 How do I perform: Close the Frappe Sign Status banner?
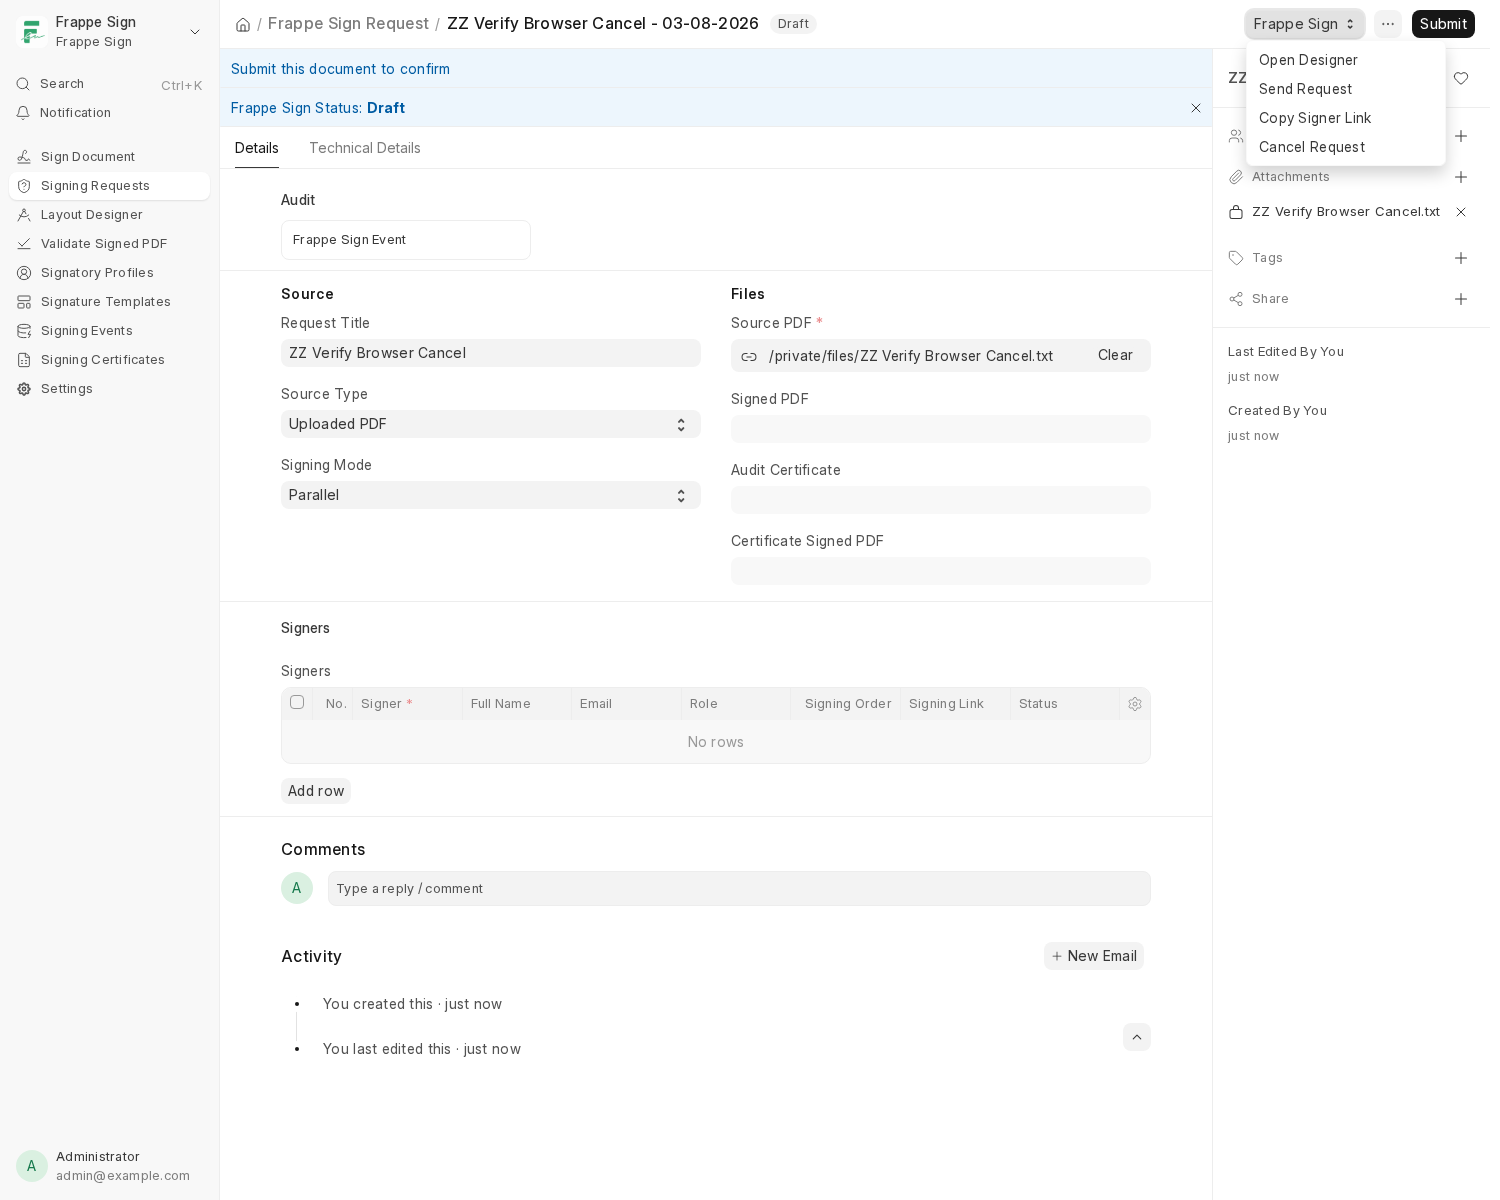pyautogui.click(x=1196, y=108)
